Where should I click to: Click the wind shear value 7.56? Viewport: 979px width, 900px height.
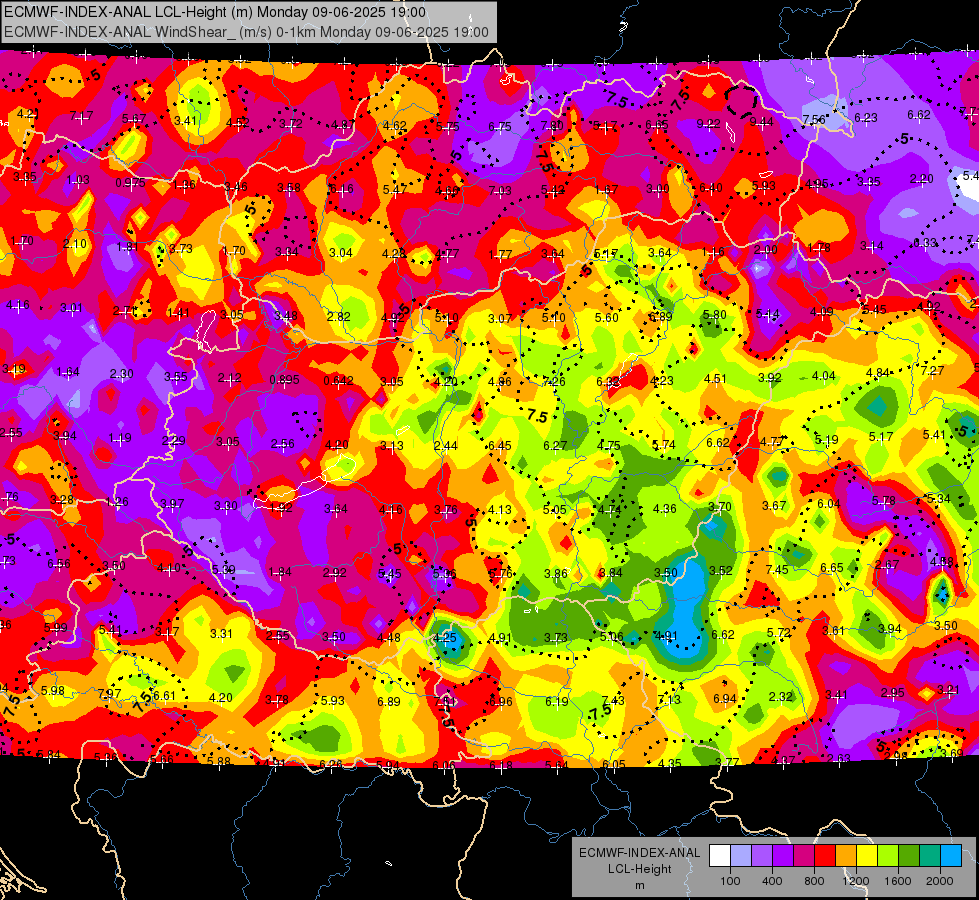click(x=814, y=119)
